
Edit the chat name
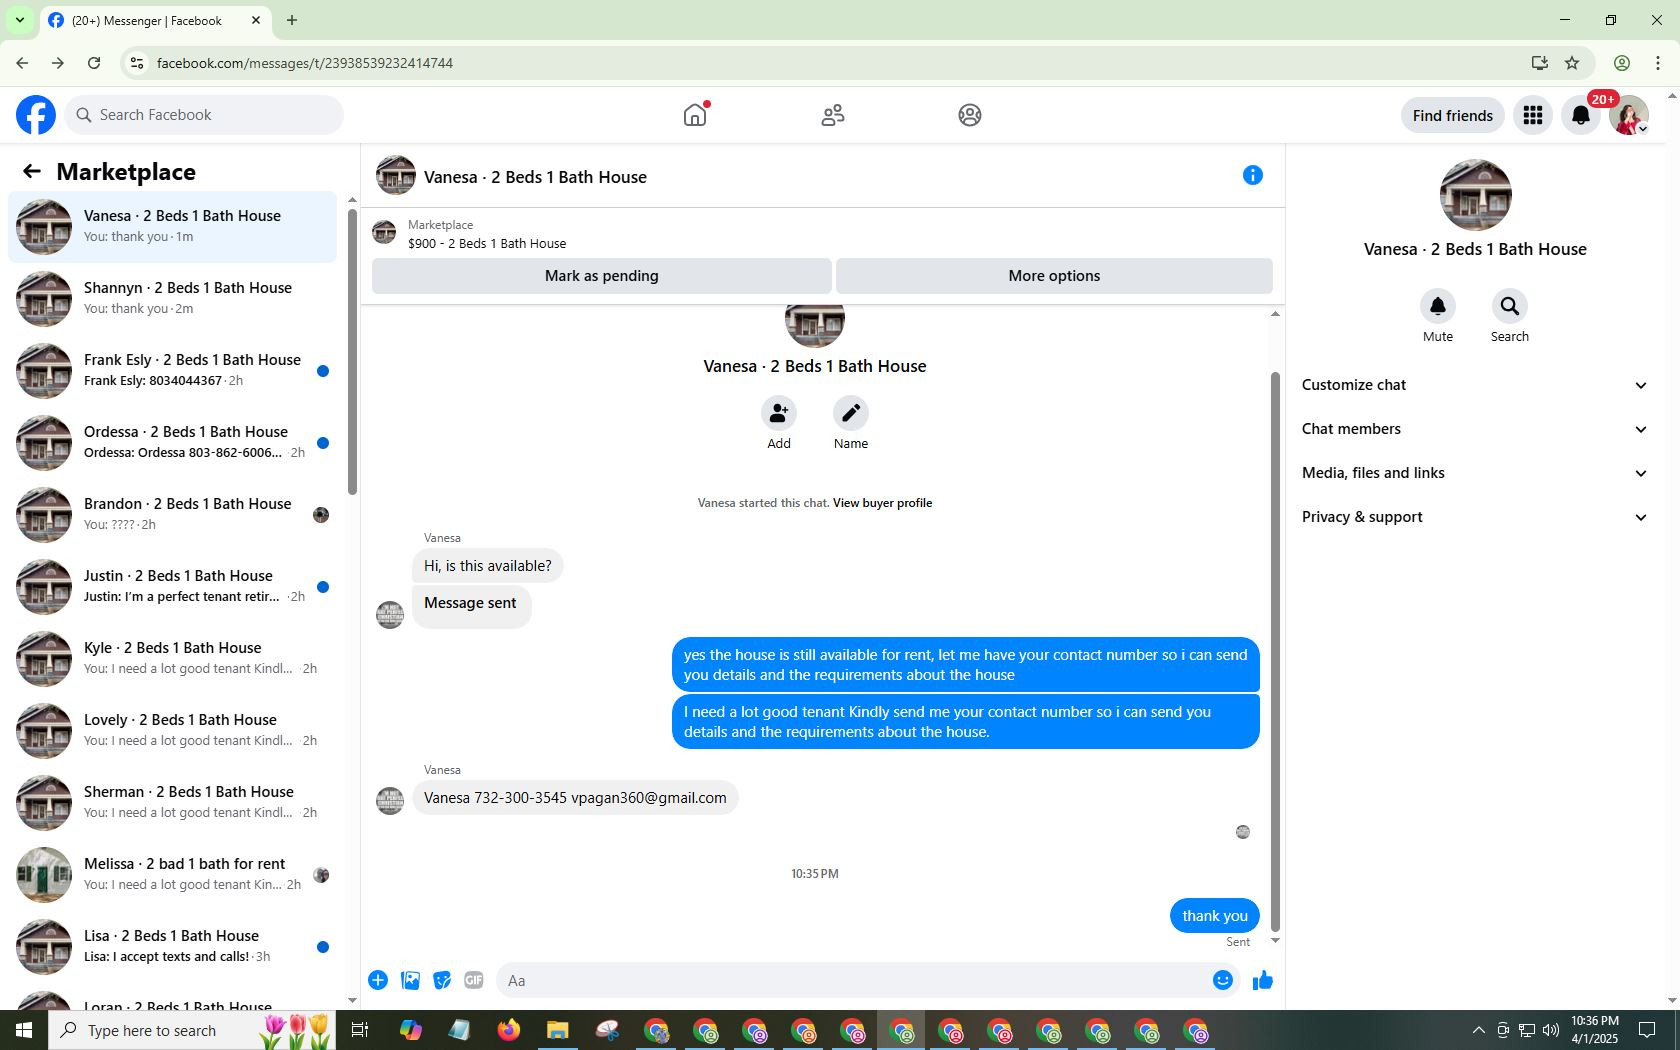click(x=850, y=413)
